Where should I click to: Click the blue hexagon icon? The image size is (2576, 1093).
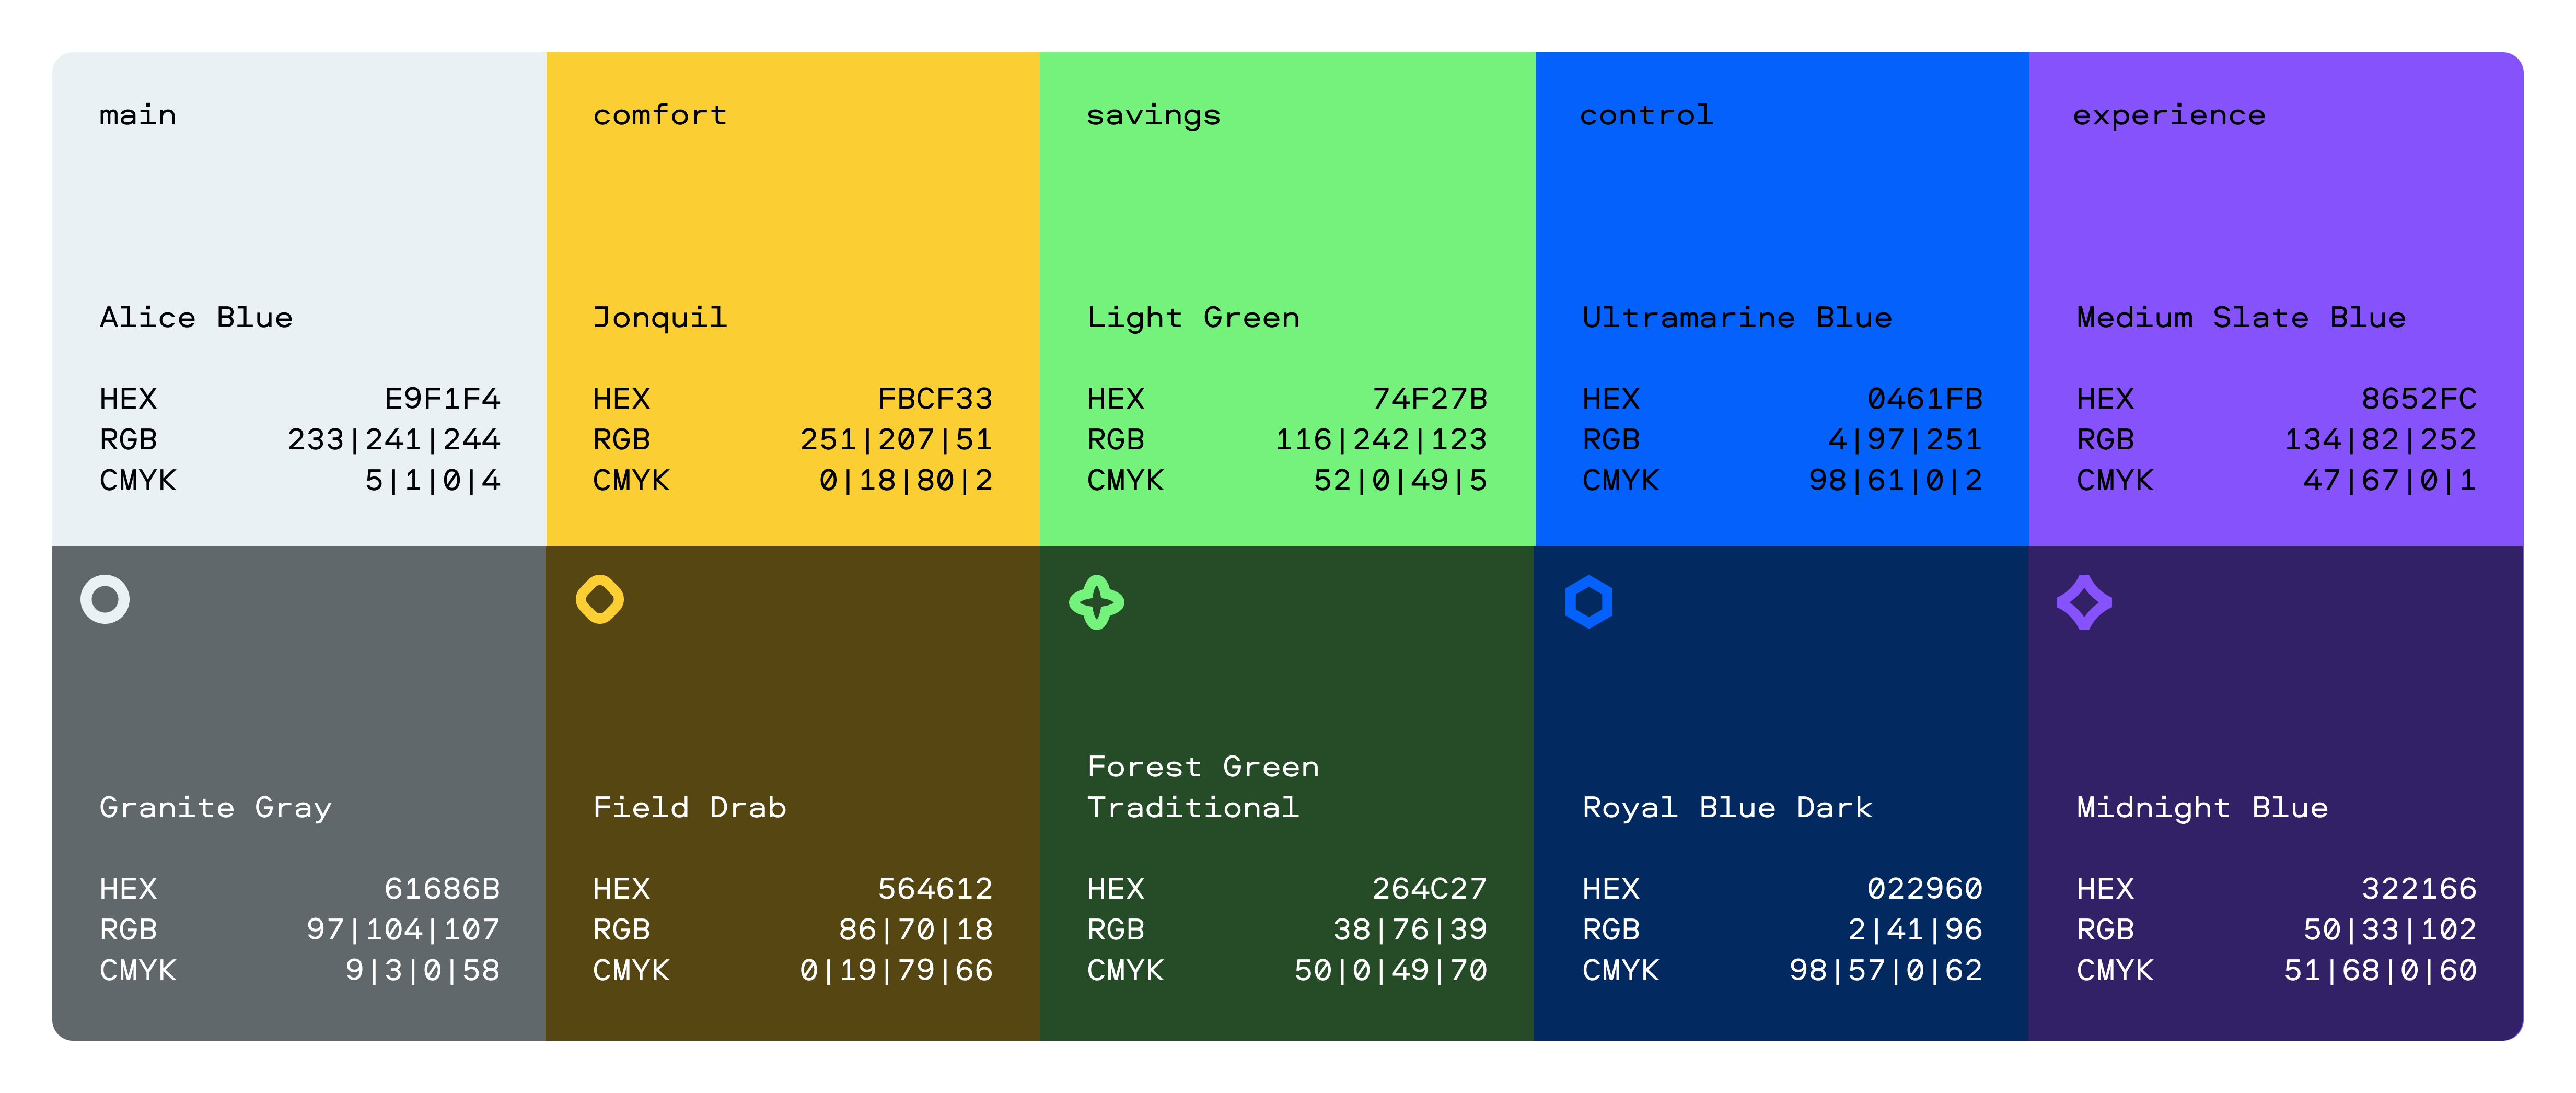[1589, 602]
